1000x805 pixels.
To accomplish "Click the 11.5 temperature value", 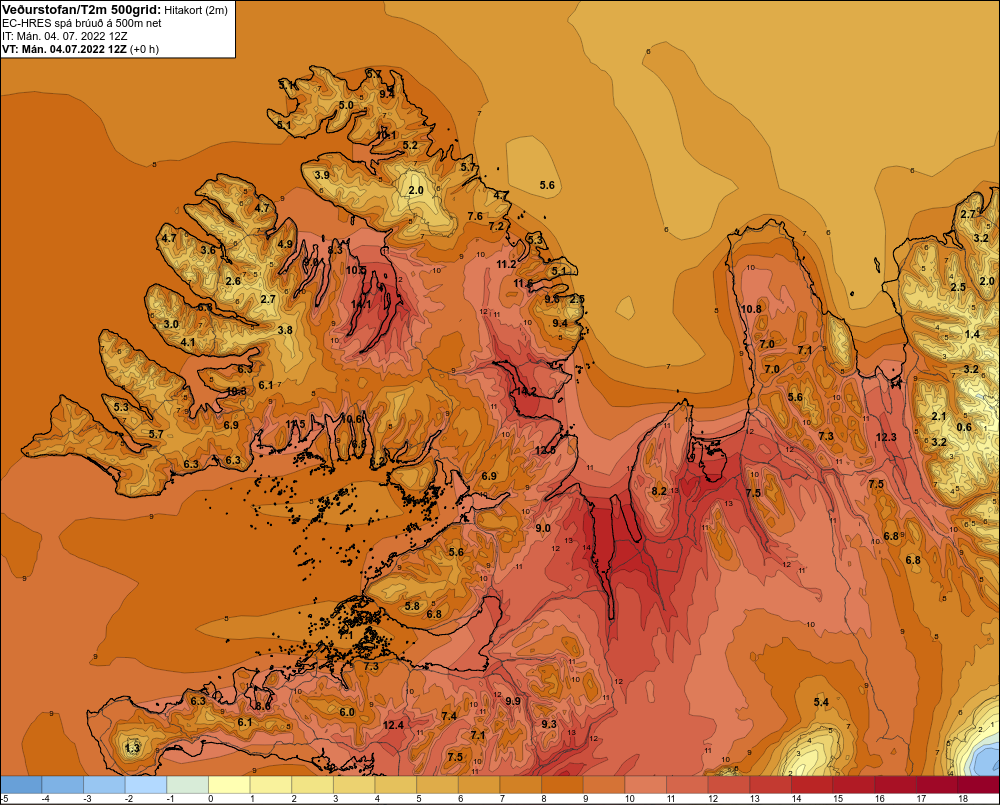I will click(x=295, y=424).
